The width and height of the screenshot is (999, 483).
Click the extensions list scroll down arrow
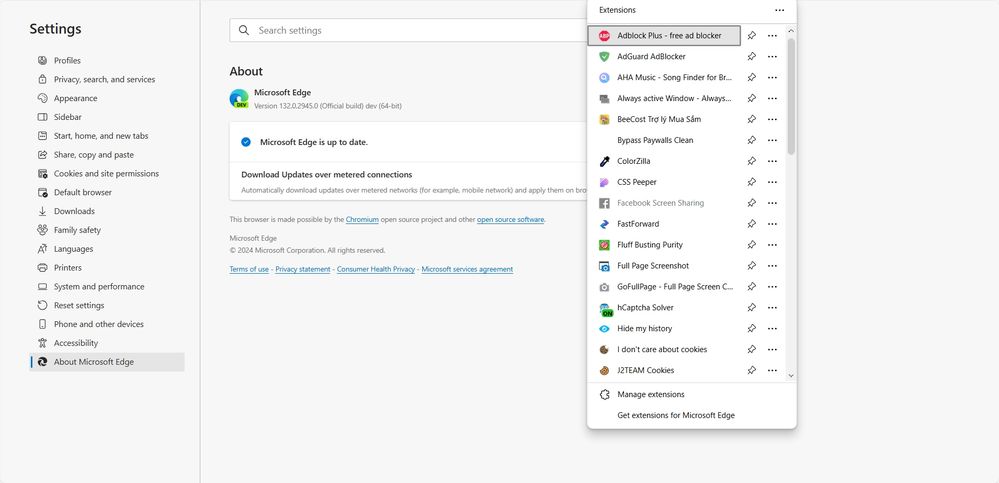coord(791,376)
